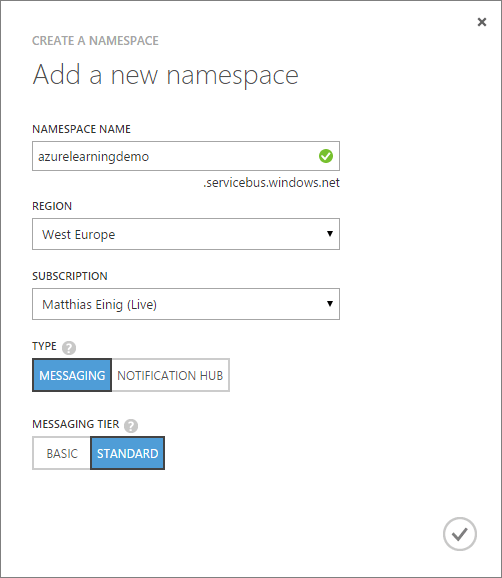The height and width of the screenshot is (578, 502).
Task: Click the help icon next to TYPE
Action: click(x=69, y=348)
